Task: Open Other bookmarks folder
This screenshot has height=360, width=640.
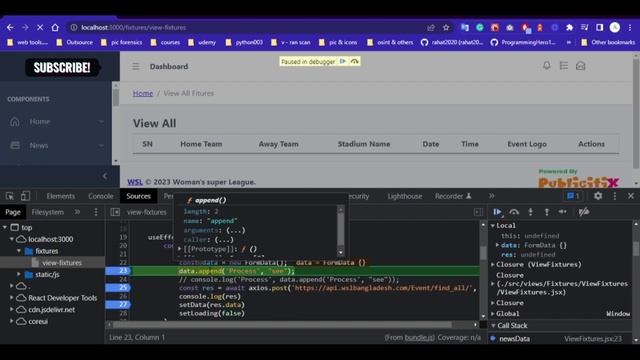Action: pyautogui.click(x=608, y=42)
